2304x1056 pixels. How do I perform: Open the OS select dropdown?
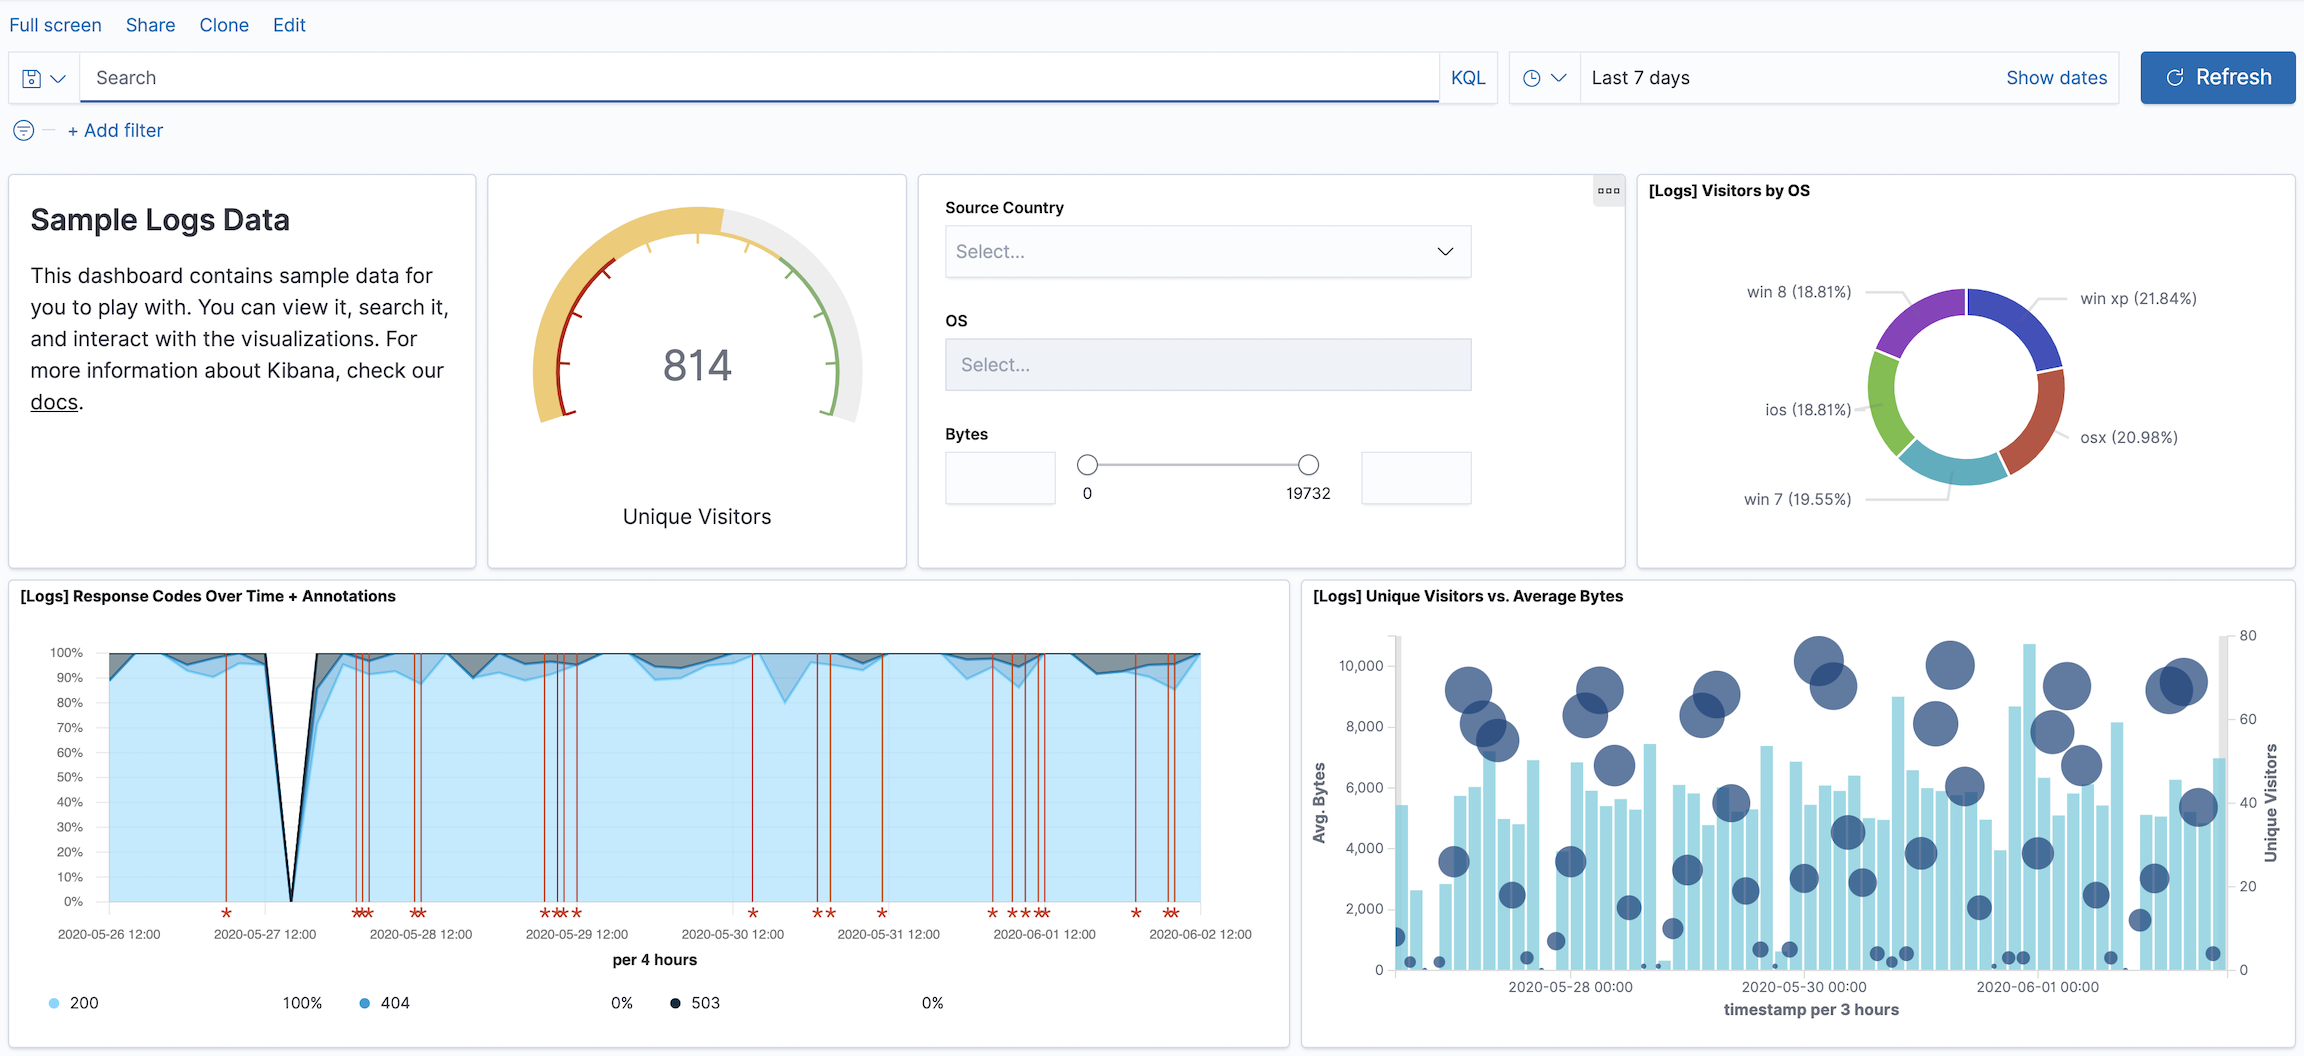coord(1207,364)
